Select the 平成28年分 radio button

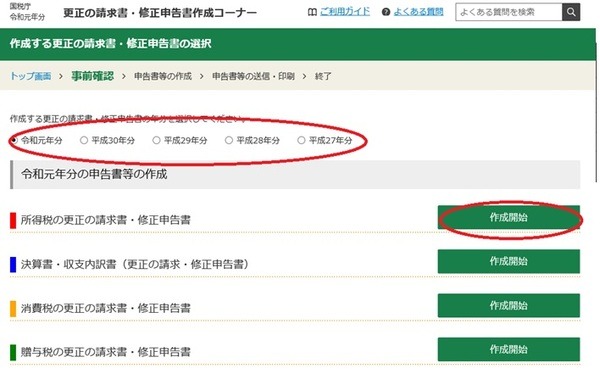[229, 140]
